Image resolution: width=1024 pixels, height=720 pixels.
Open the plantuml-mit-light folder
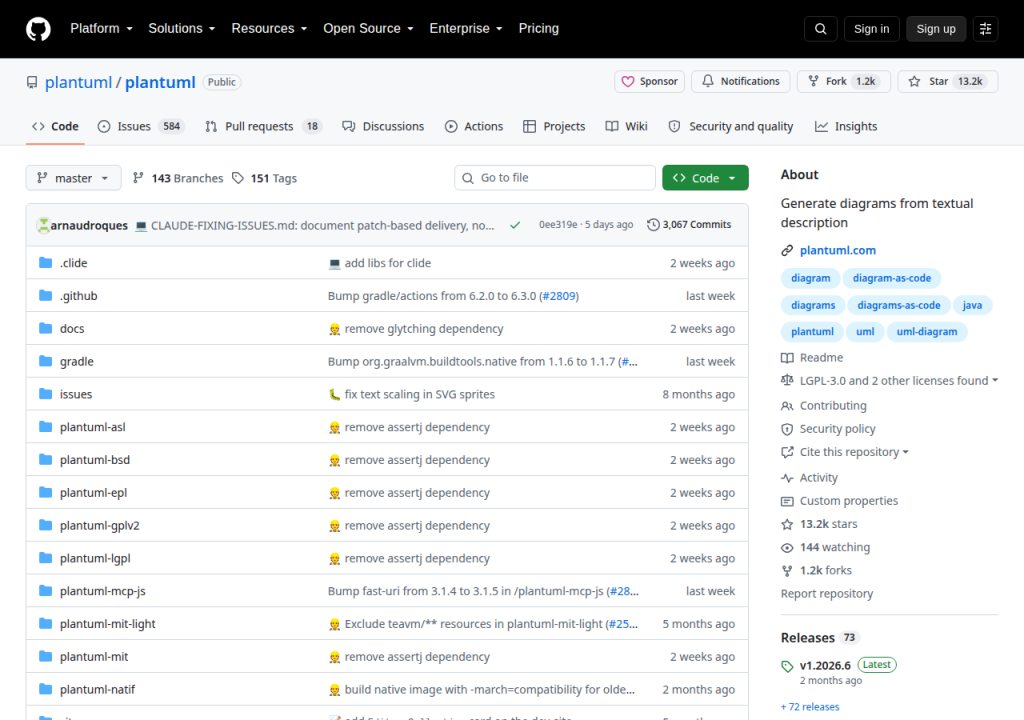click(108, 624)
